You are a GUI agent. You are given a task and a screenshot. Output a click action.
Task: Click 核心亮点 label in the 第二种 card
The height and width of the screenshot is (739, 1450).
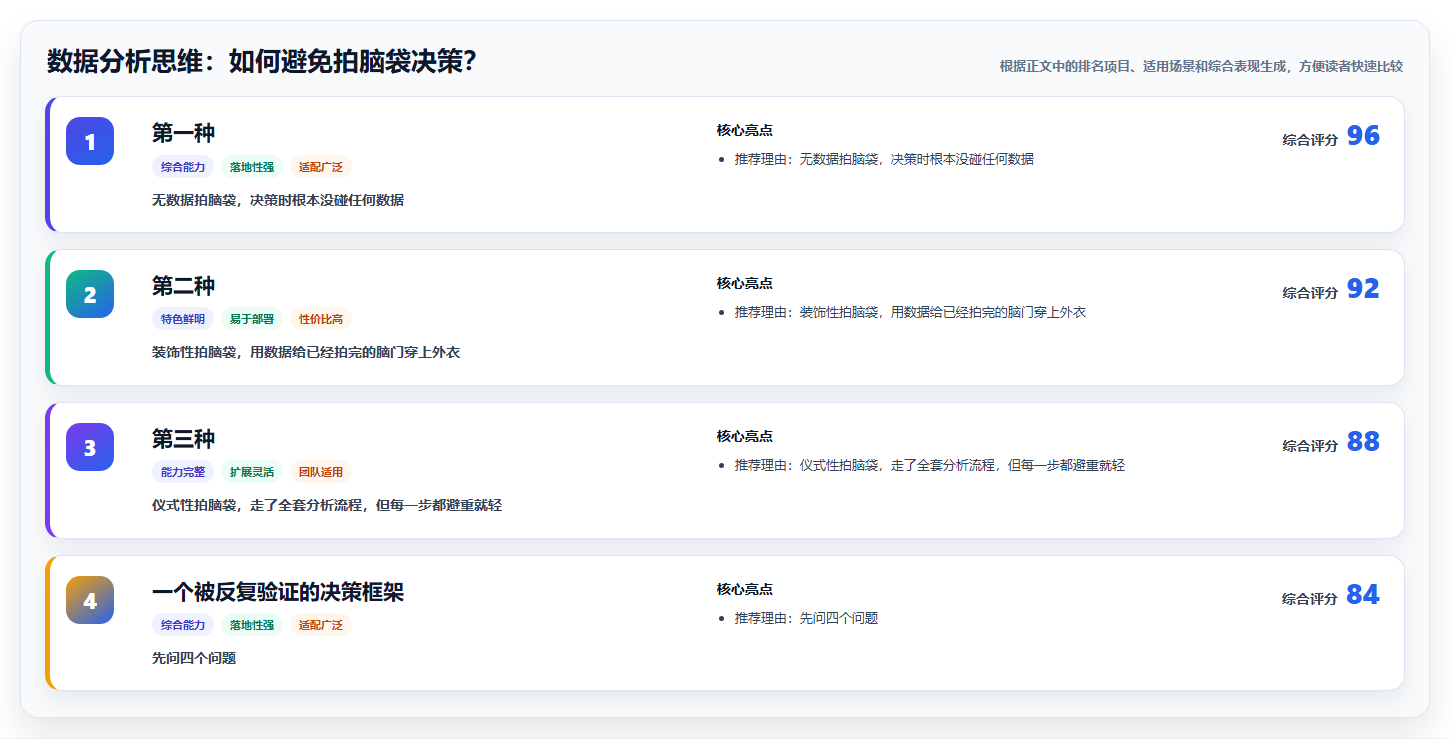(x=745, y=283)
